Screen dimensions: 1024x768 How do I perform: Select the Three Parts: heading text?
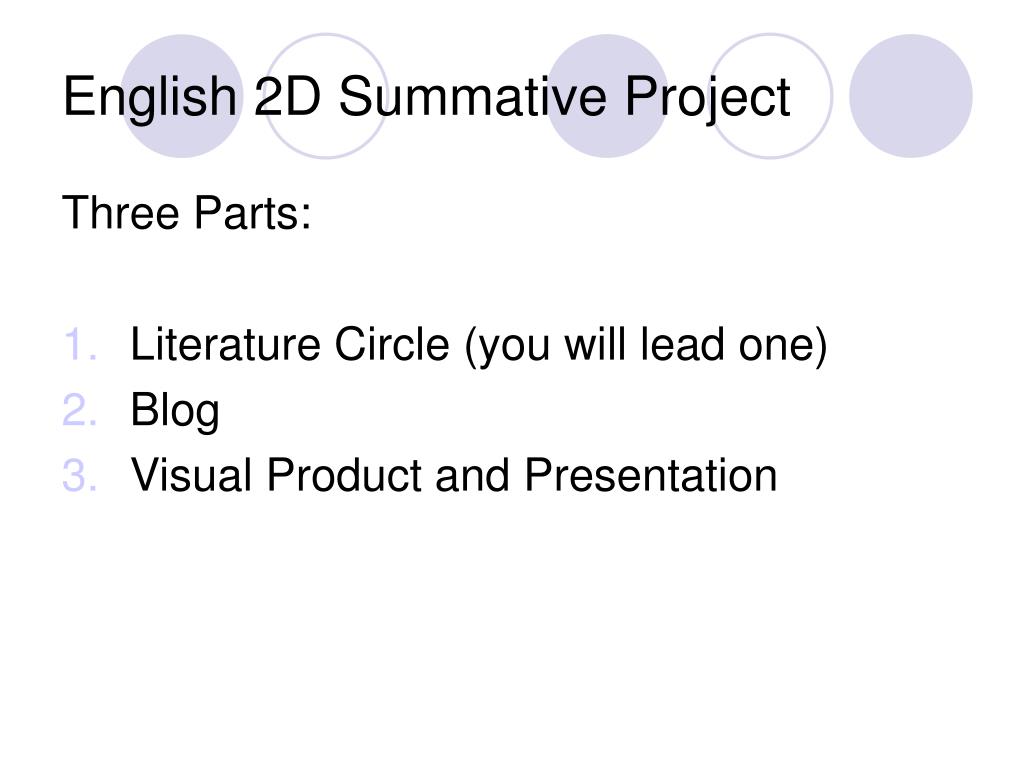tap(187, 213)
